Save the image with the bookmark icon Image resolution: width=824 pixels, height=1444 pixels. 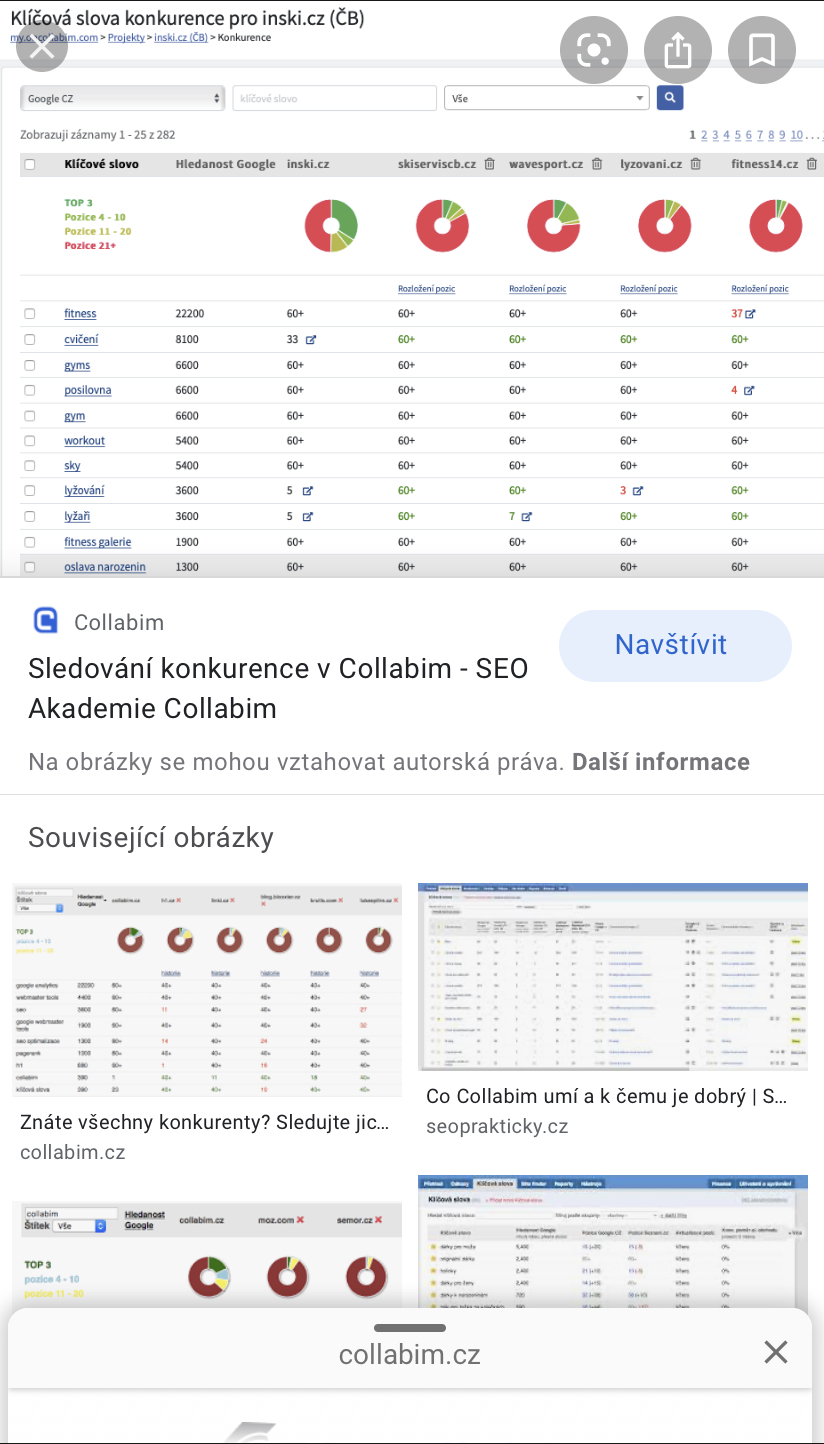coord(762,50)
